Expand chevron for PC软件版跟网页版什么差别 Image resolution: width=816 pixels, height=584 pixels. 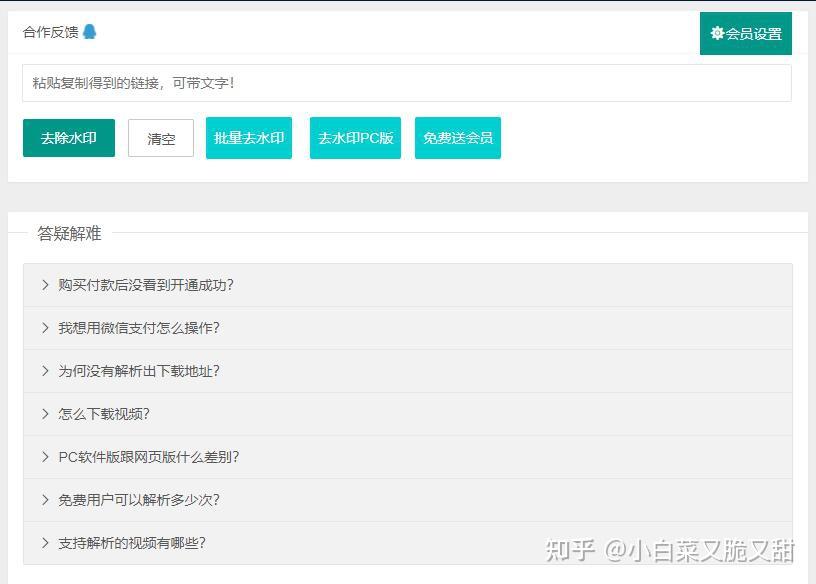(x=45, y=457)
